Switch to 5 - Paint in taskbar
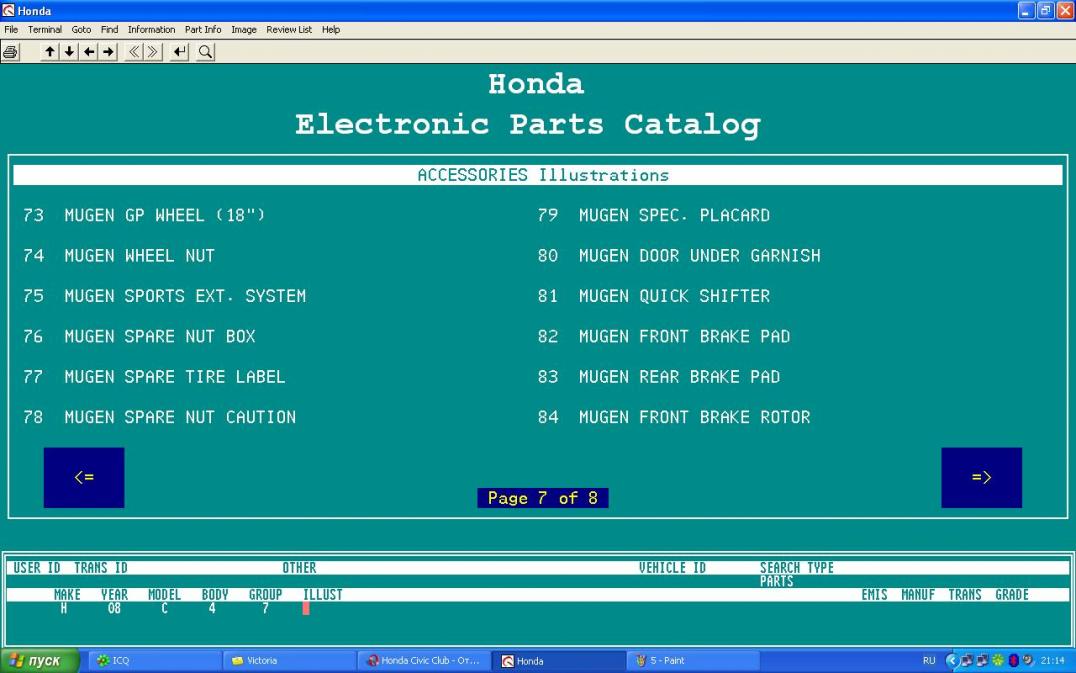 pyautogui.click(x=694, y=661)
